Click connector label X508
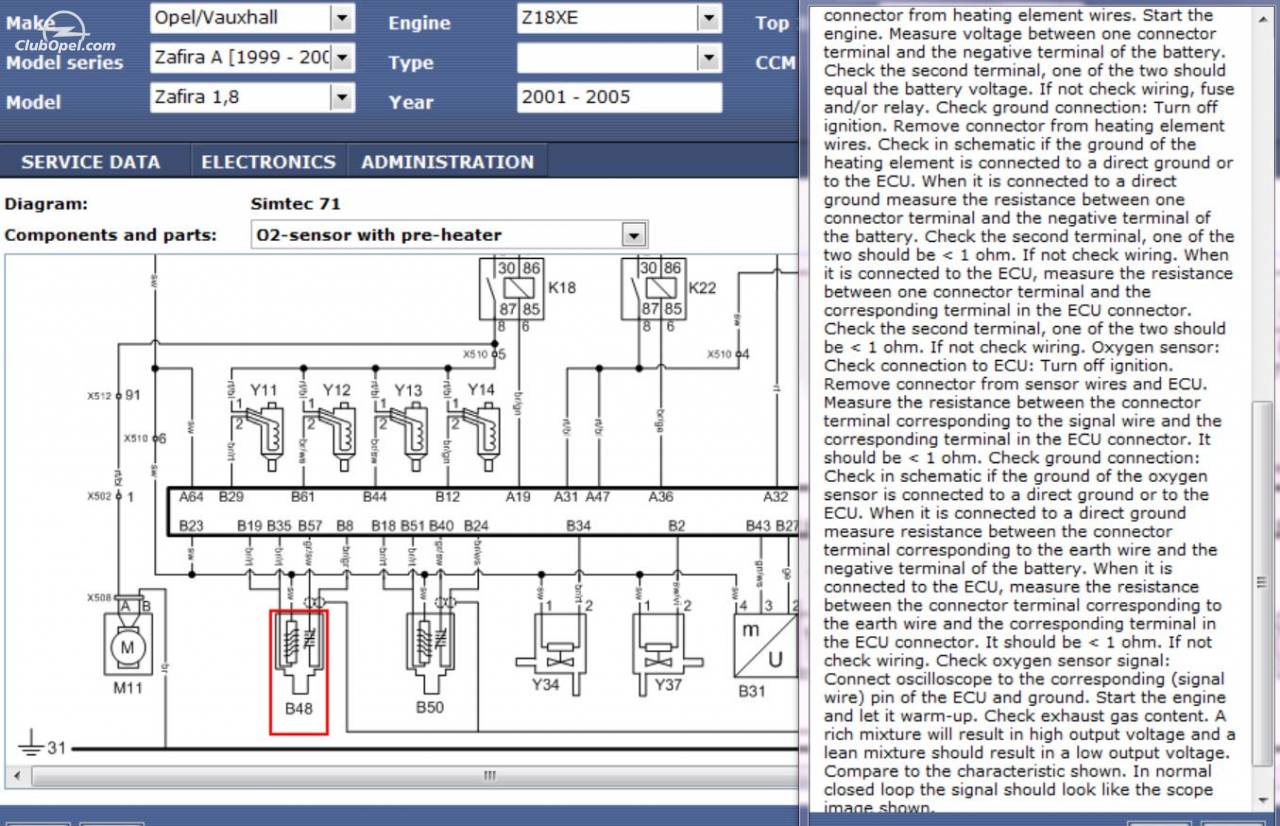1280x826 pixels. coord(100,597)
